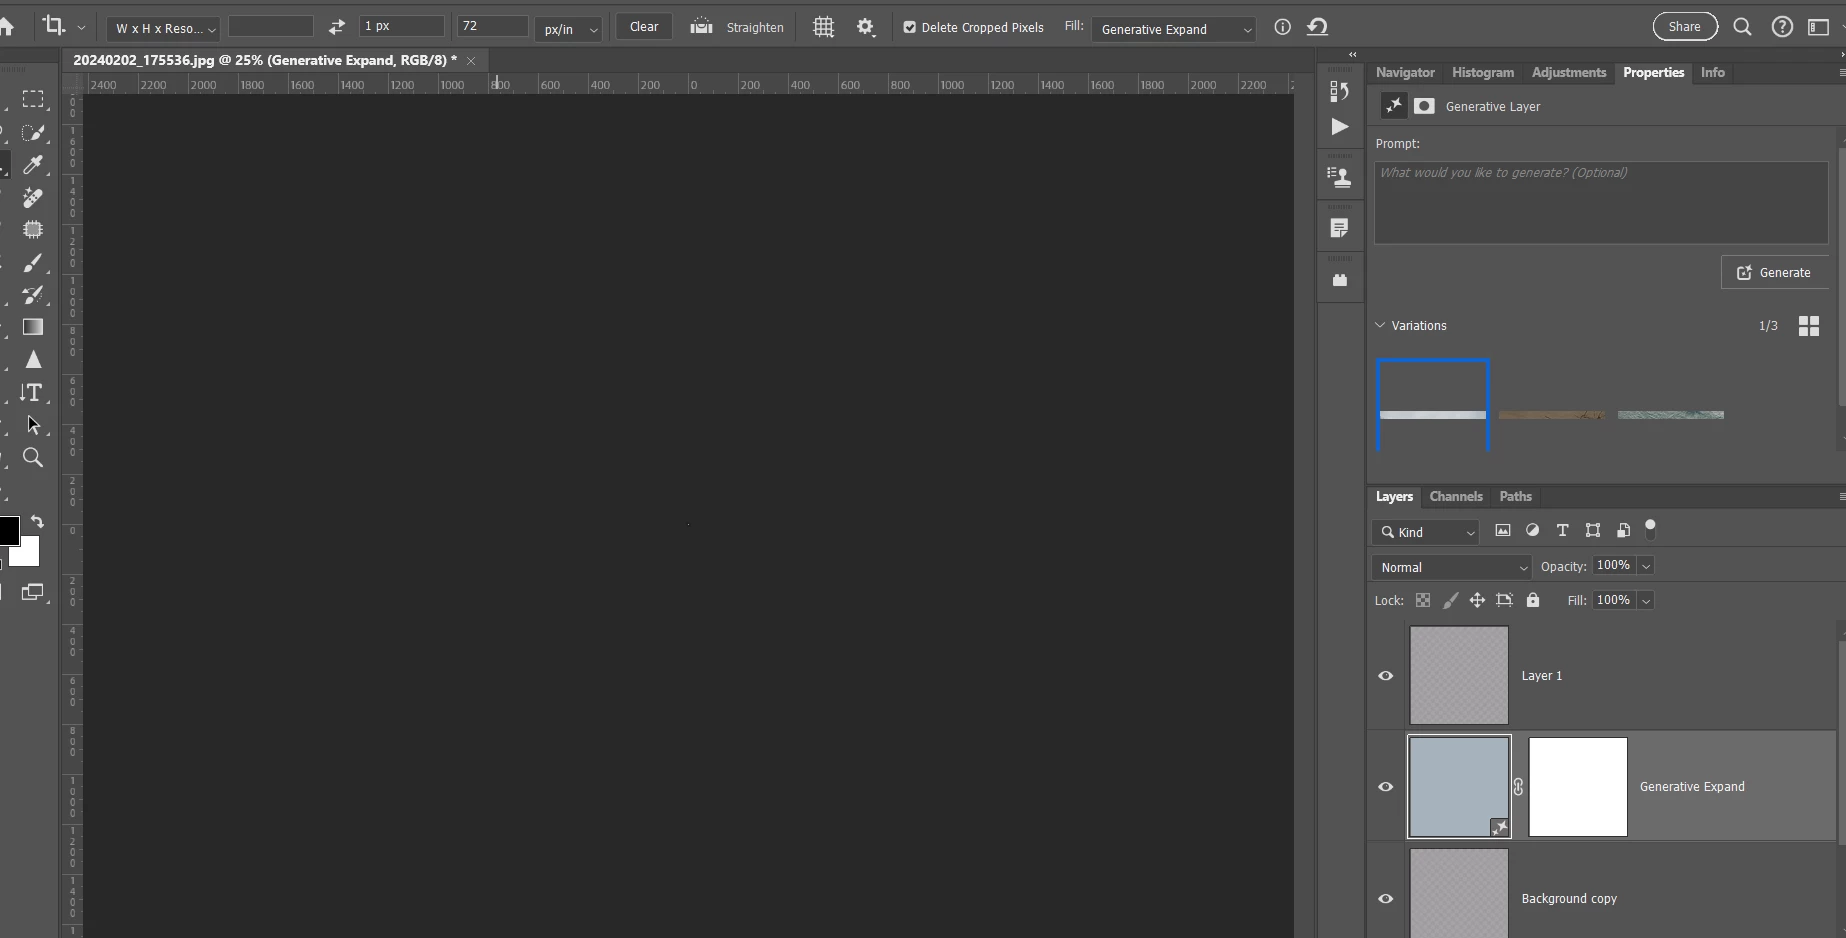
Task: Switch to Info tab
Action: [1713, 73]
